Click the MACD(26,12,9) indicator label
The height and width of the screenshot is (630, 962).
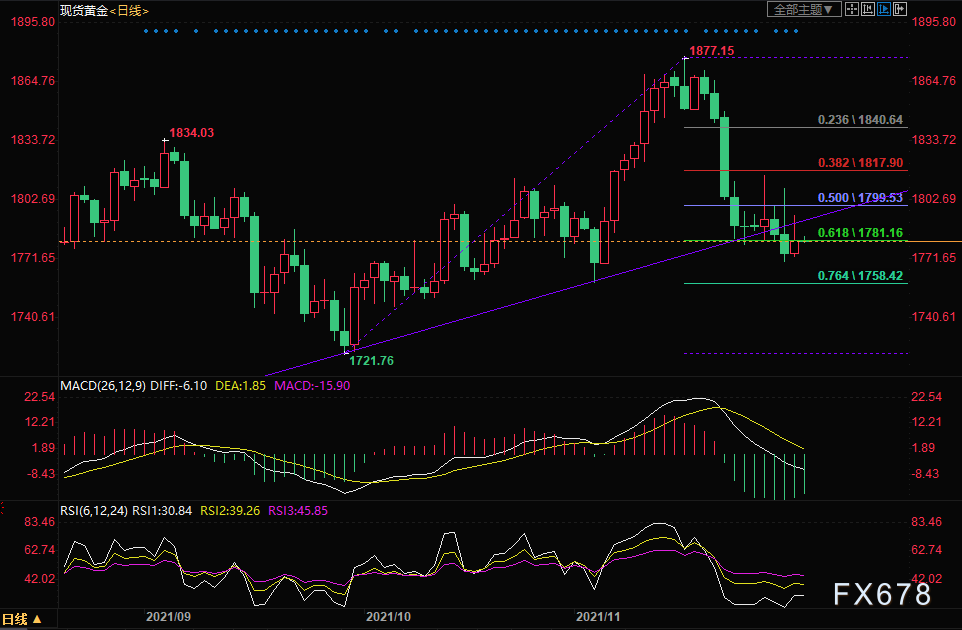click(103, 386)
